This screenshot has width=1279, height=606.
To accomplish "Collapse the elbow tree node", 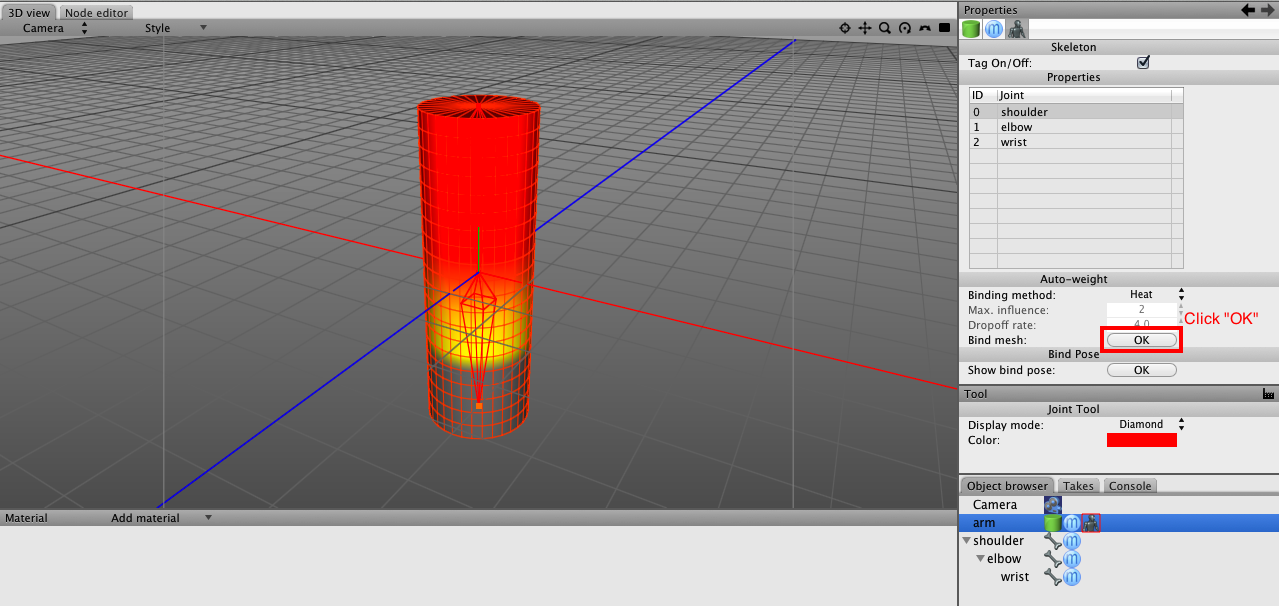I will (981, 559).
